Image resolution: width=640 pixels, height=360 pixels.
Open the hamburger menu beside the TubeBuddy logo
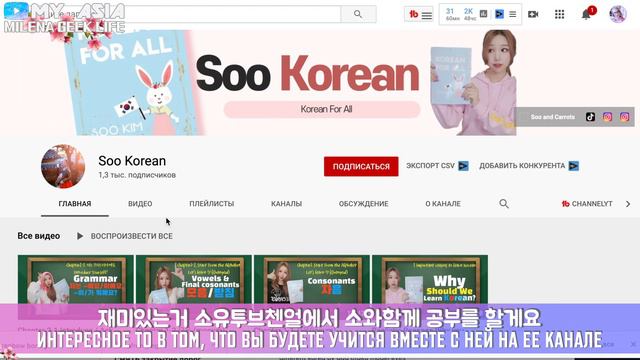(x=427, y=16)
